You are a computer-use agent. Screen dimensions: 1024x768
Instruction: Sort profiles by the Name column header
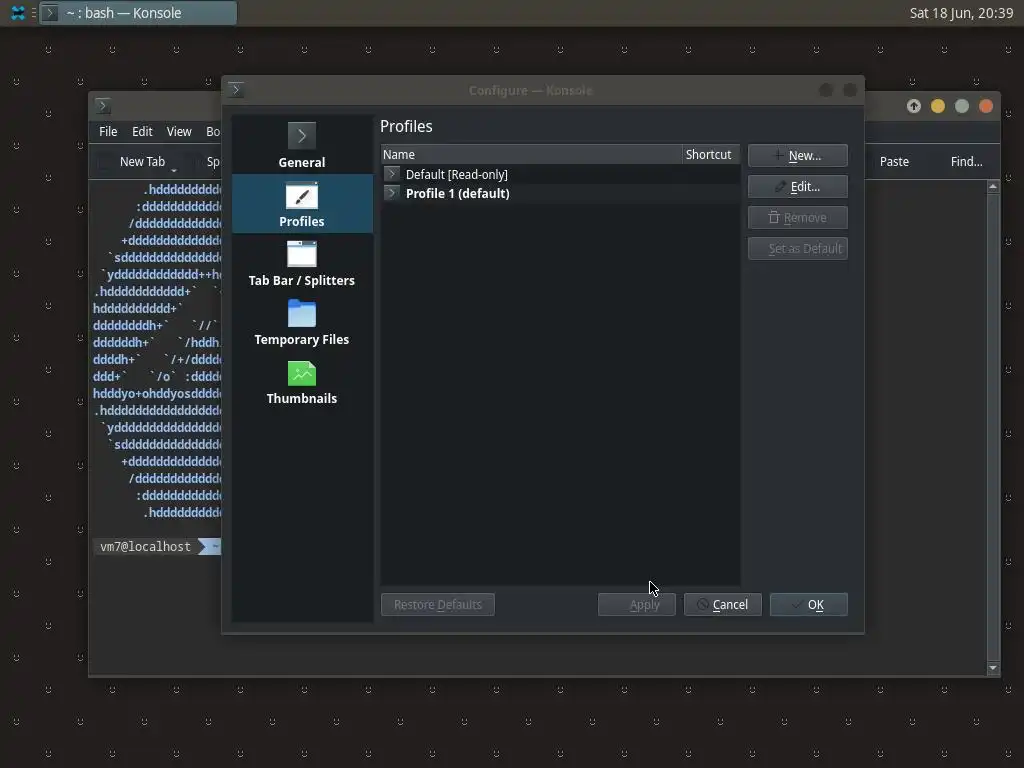(x=531, y=155)
